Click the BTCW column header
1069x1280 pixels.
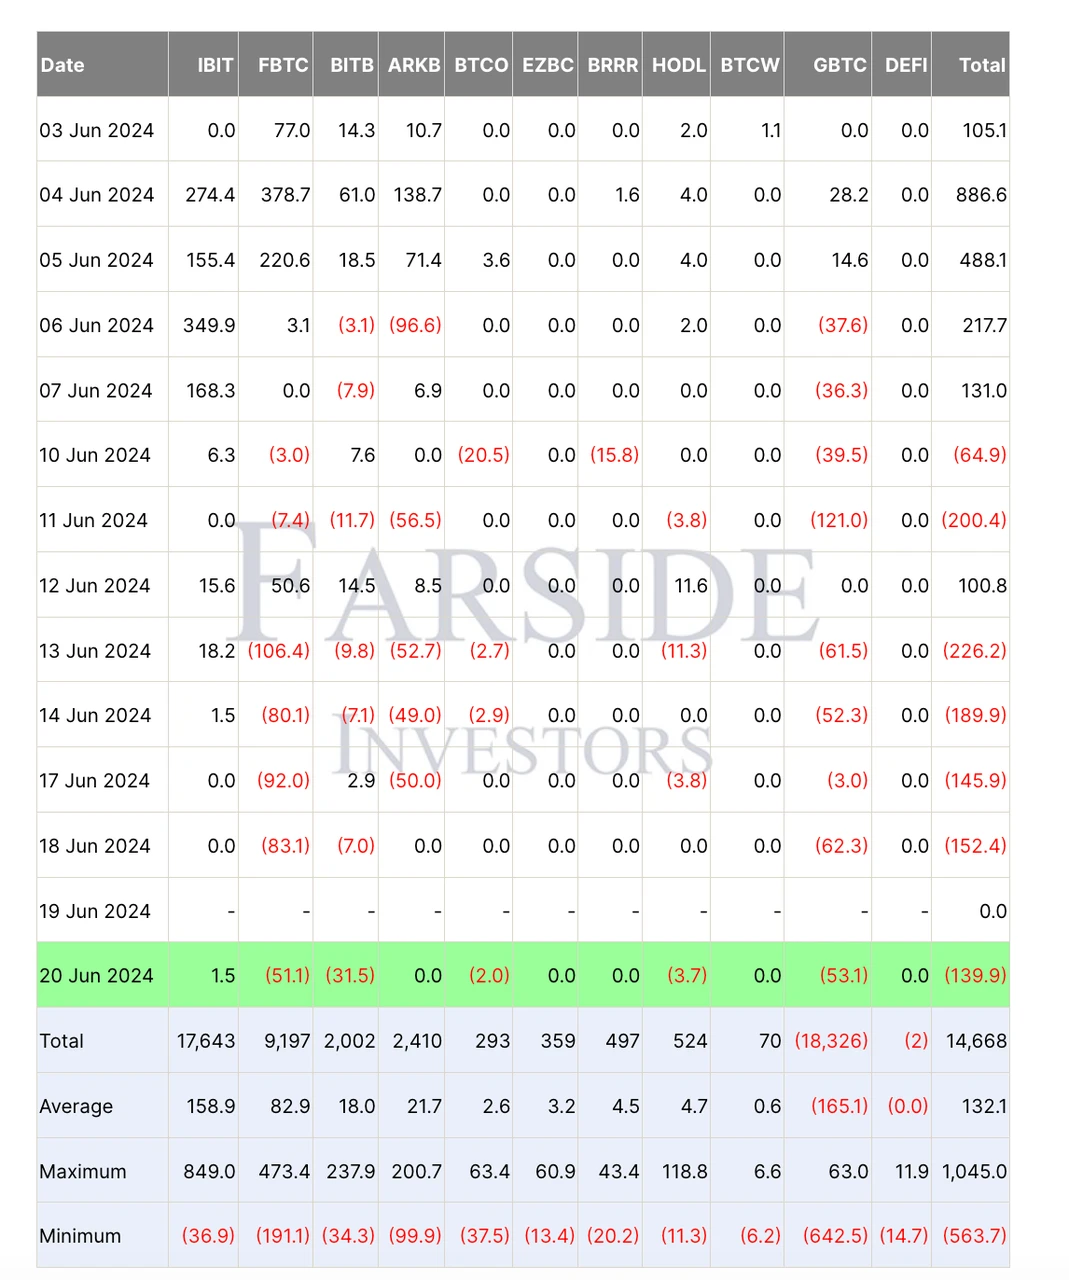[x=749, y=65]
